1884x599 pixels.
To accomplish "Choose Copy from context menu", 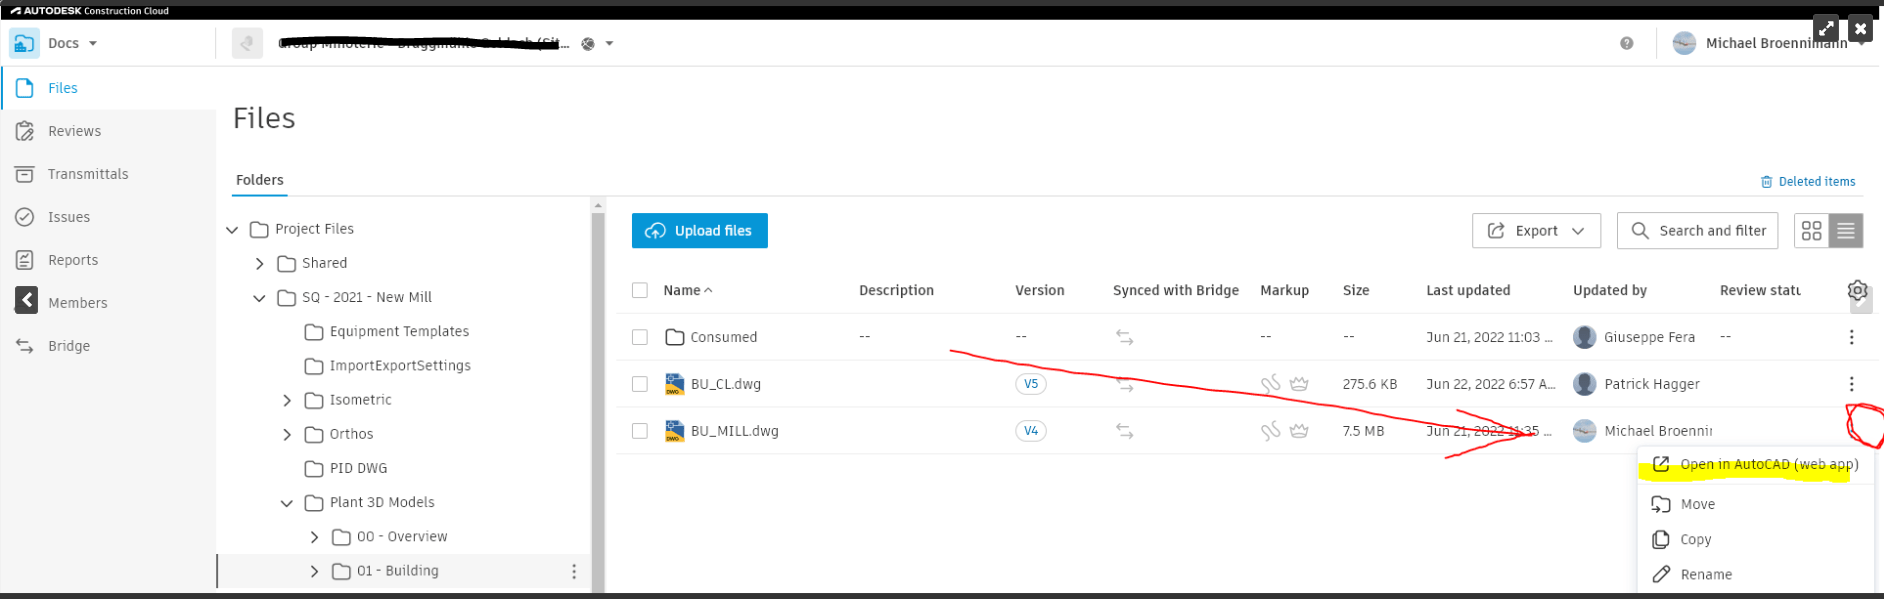I will pyautogui.click(x=1755, y=539).
